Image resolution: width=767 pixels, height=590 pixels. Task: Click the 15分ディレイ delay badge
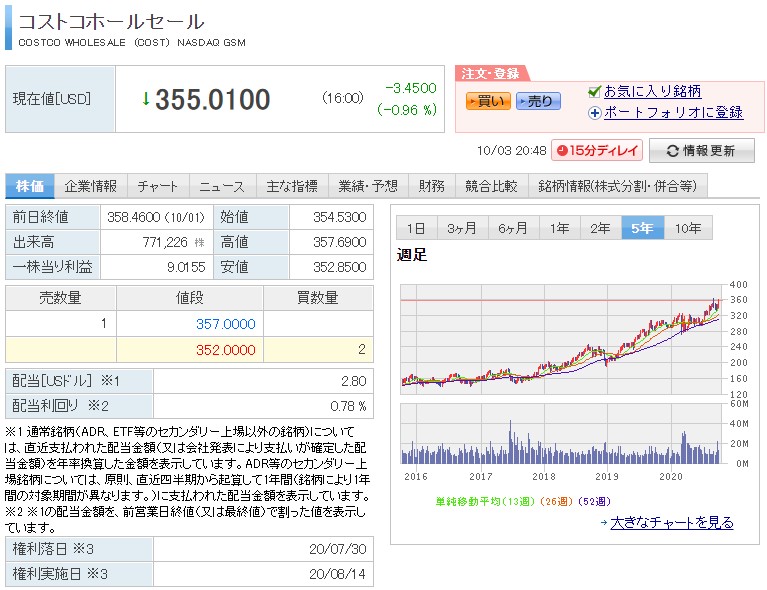pyautogui.click(x=597, y=150)
